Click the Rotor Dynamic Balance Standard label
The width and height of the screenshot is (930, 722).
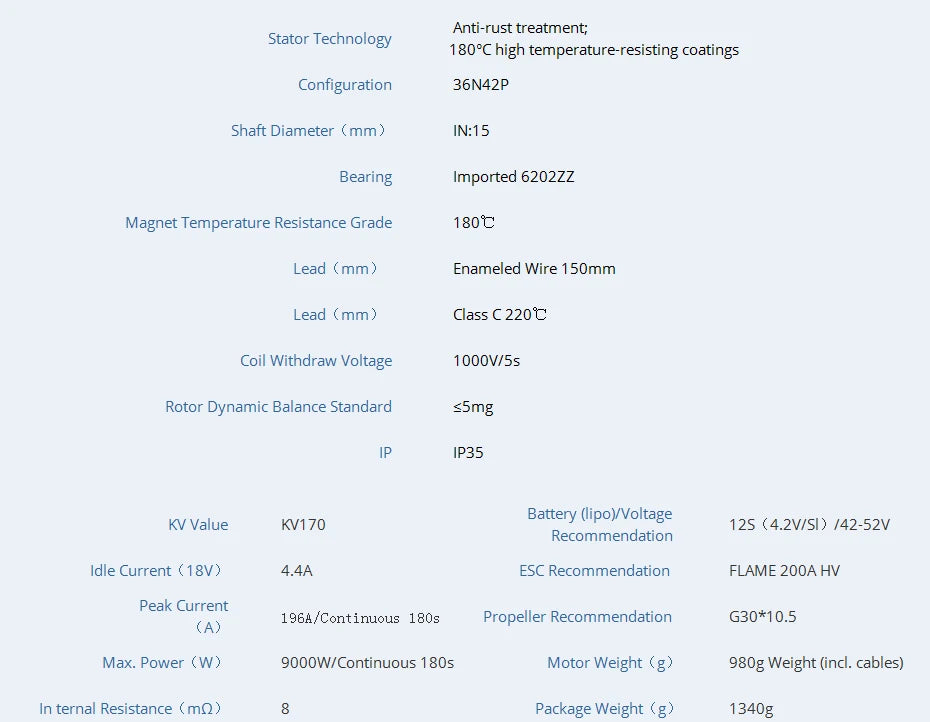278,406
